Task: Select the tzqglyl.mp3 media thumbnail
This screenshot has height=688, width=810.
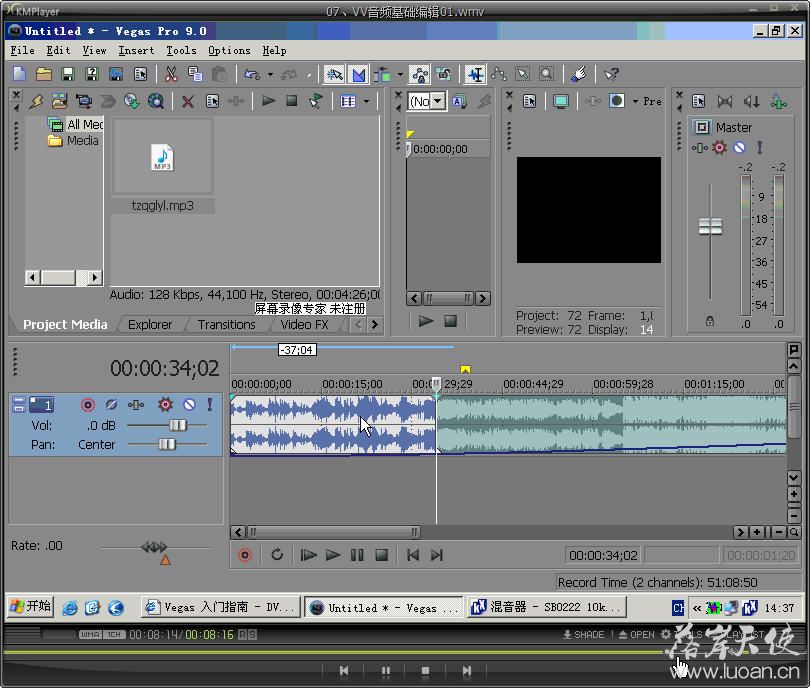Action: coord(162,158)
